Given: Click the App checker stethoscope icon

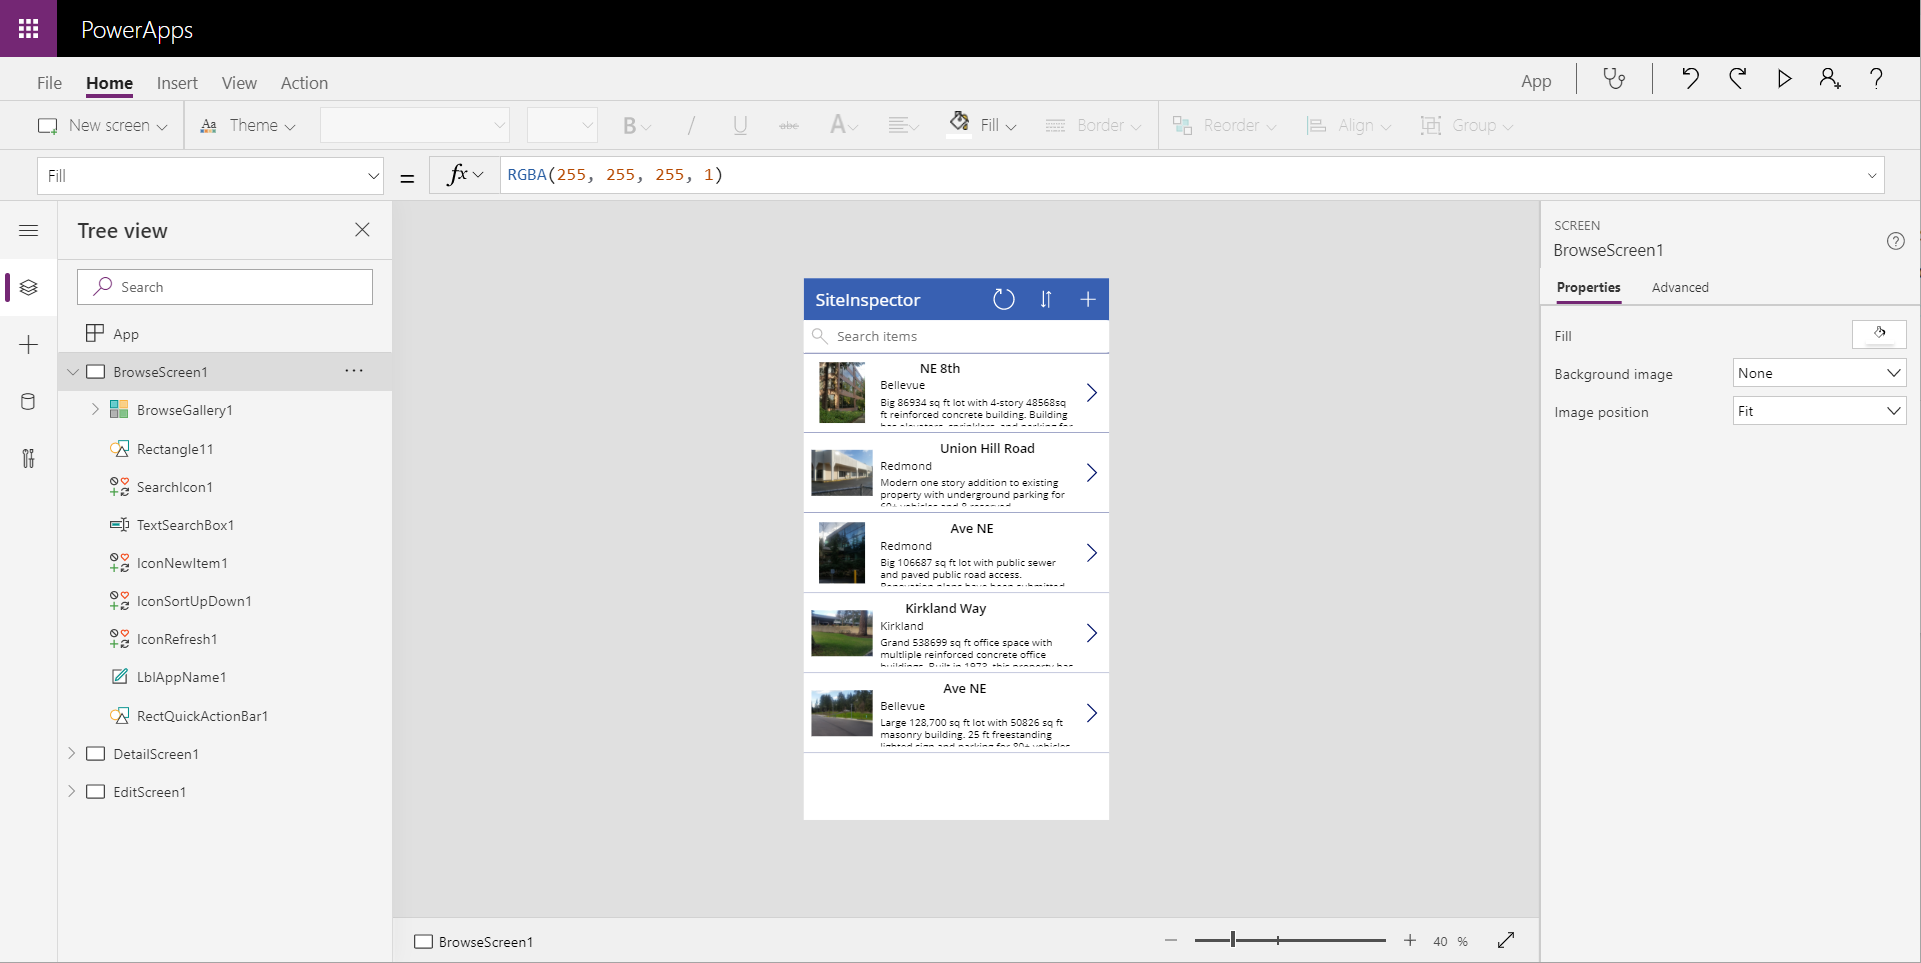Looking at the screenshot, I should point(1614,79).
